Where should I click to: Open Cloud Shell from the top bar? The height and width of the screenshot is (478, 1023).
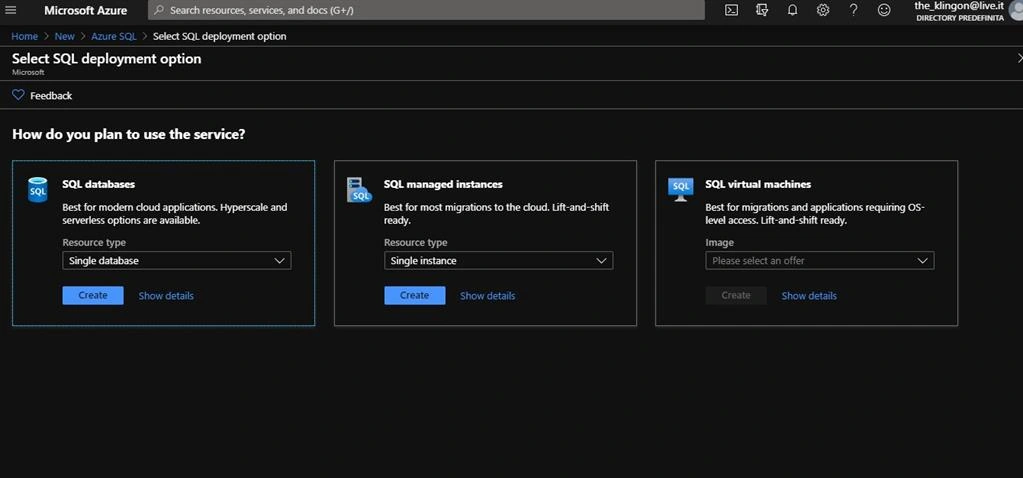click(x=732, y=10)
